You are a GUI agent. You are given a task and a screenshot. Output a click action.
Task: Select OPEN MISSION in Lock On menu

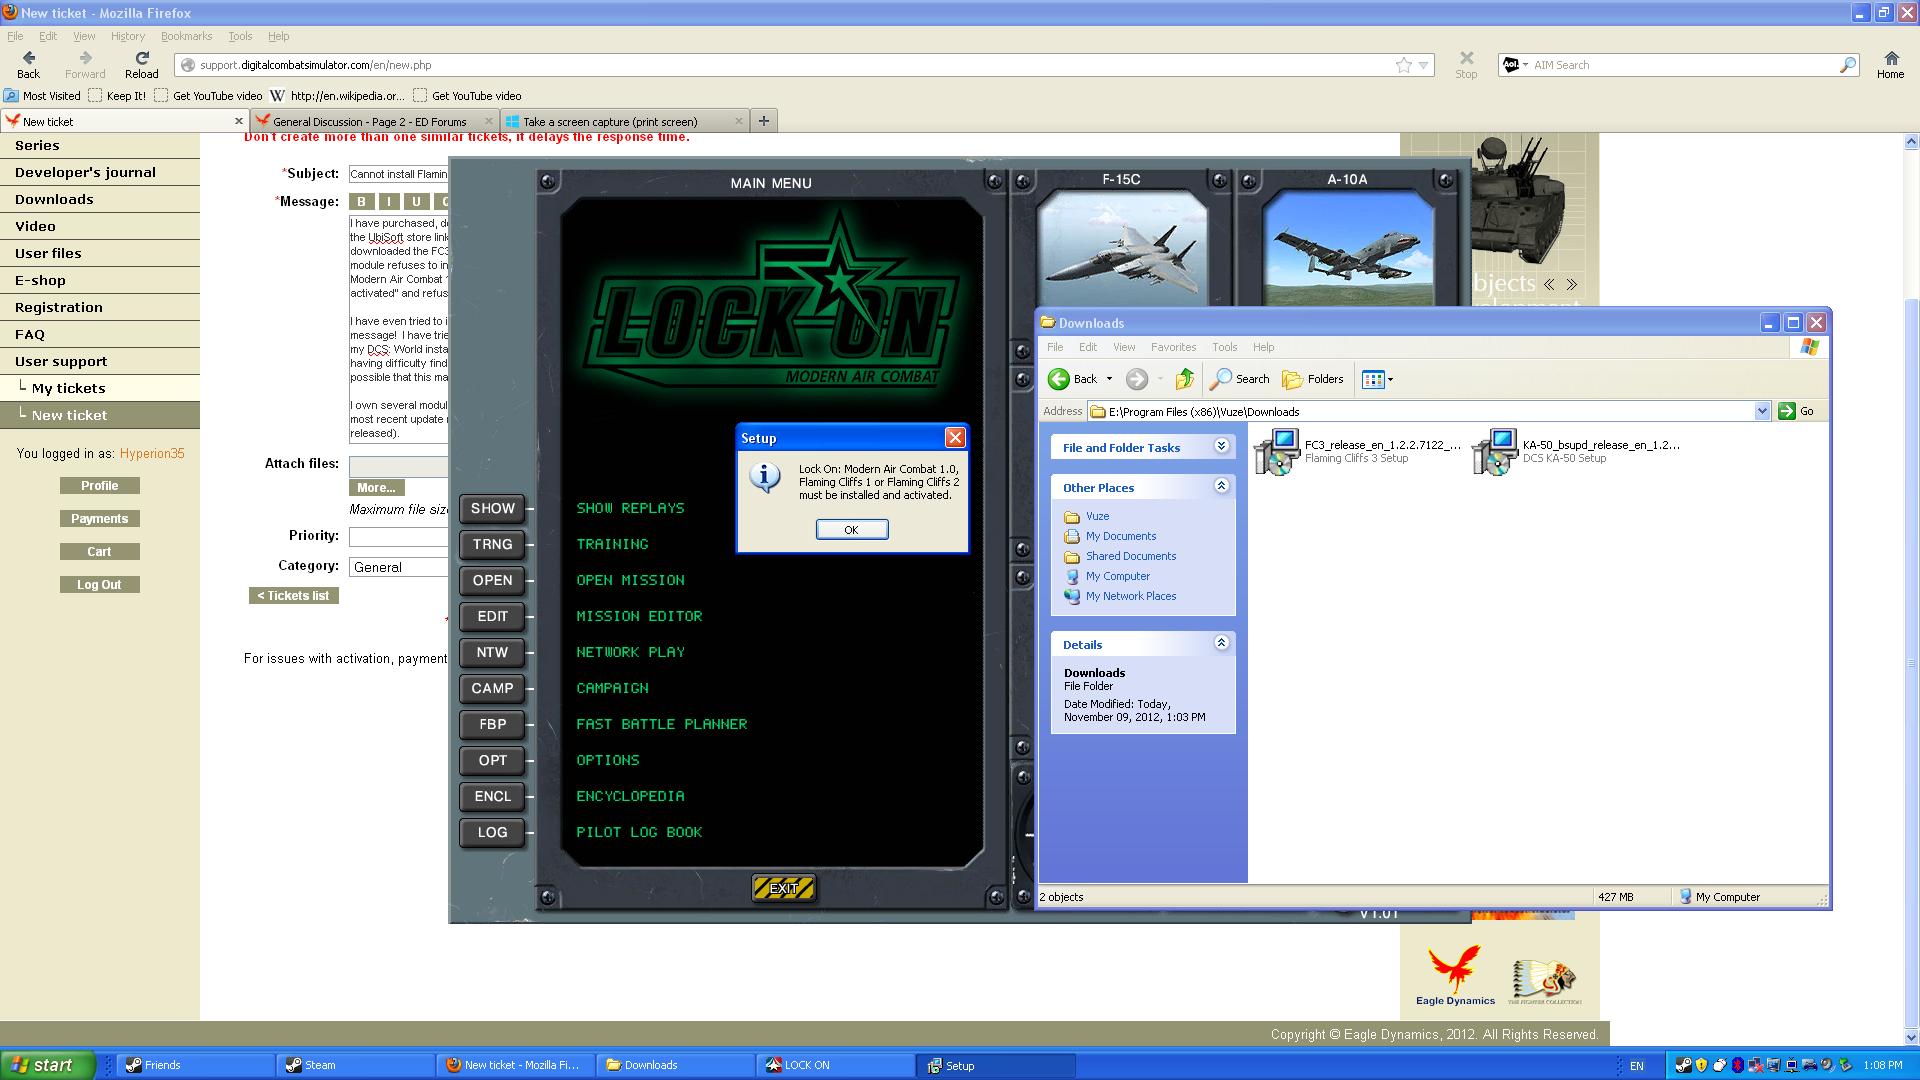click(x=630, y=580)
